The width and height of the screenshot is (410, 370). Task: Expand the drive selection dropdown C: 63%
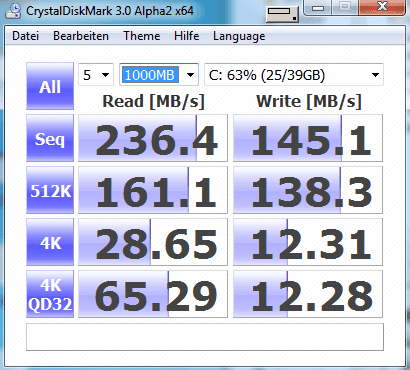(x=294, y=75)
